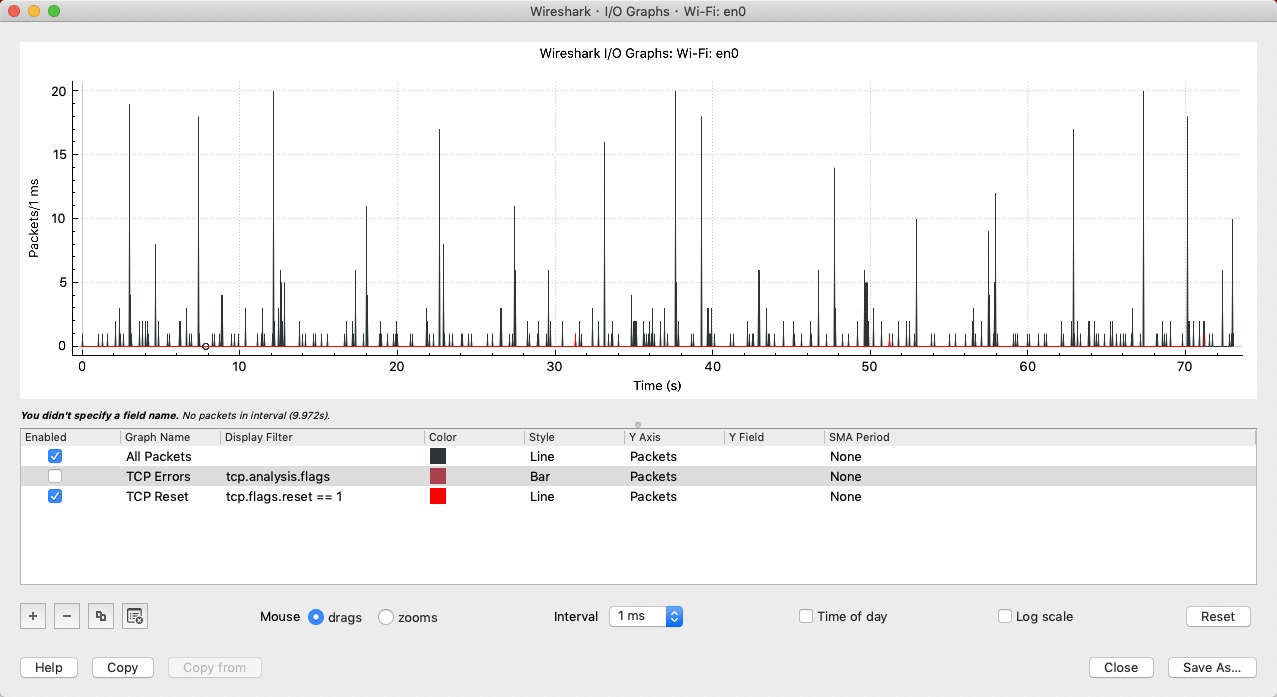Duplicate the selected graph
This screenshot has height=697, width=1277.
click(101, 617)
